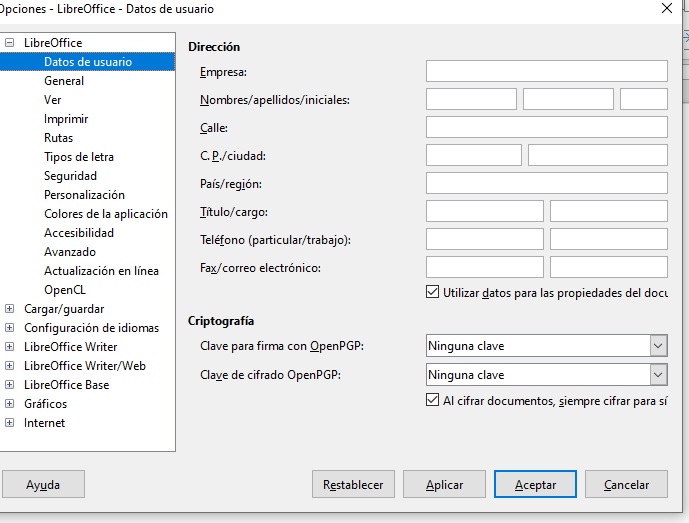The height and width of the screenshot is (523, 689).
Task: Focus the Nombres first-name field
Action: 471,99
